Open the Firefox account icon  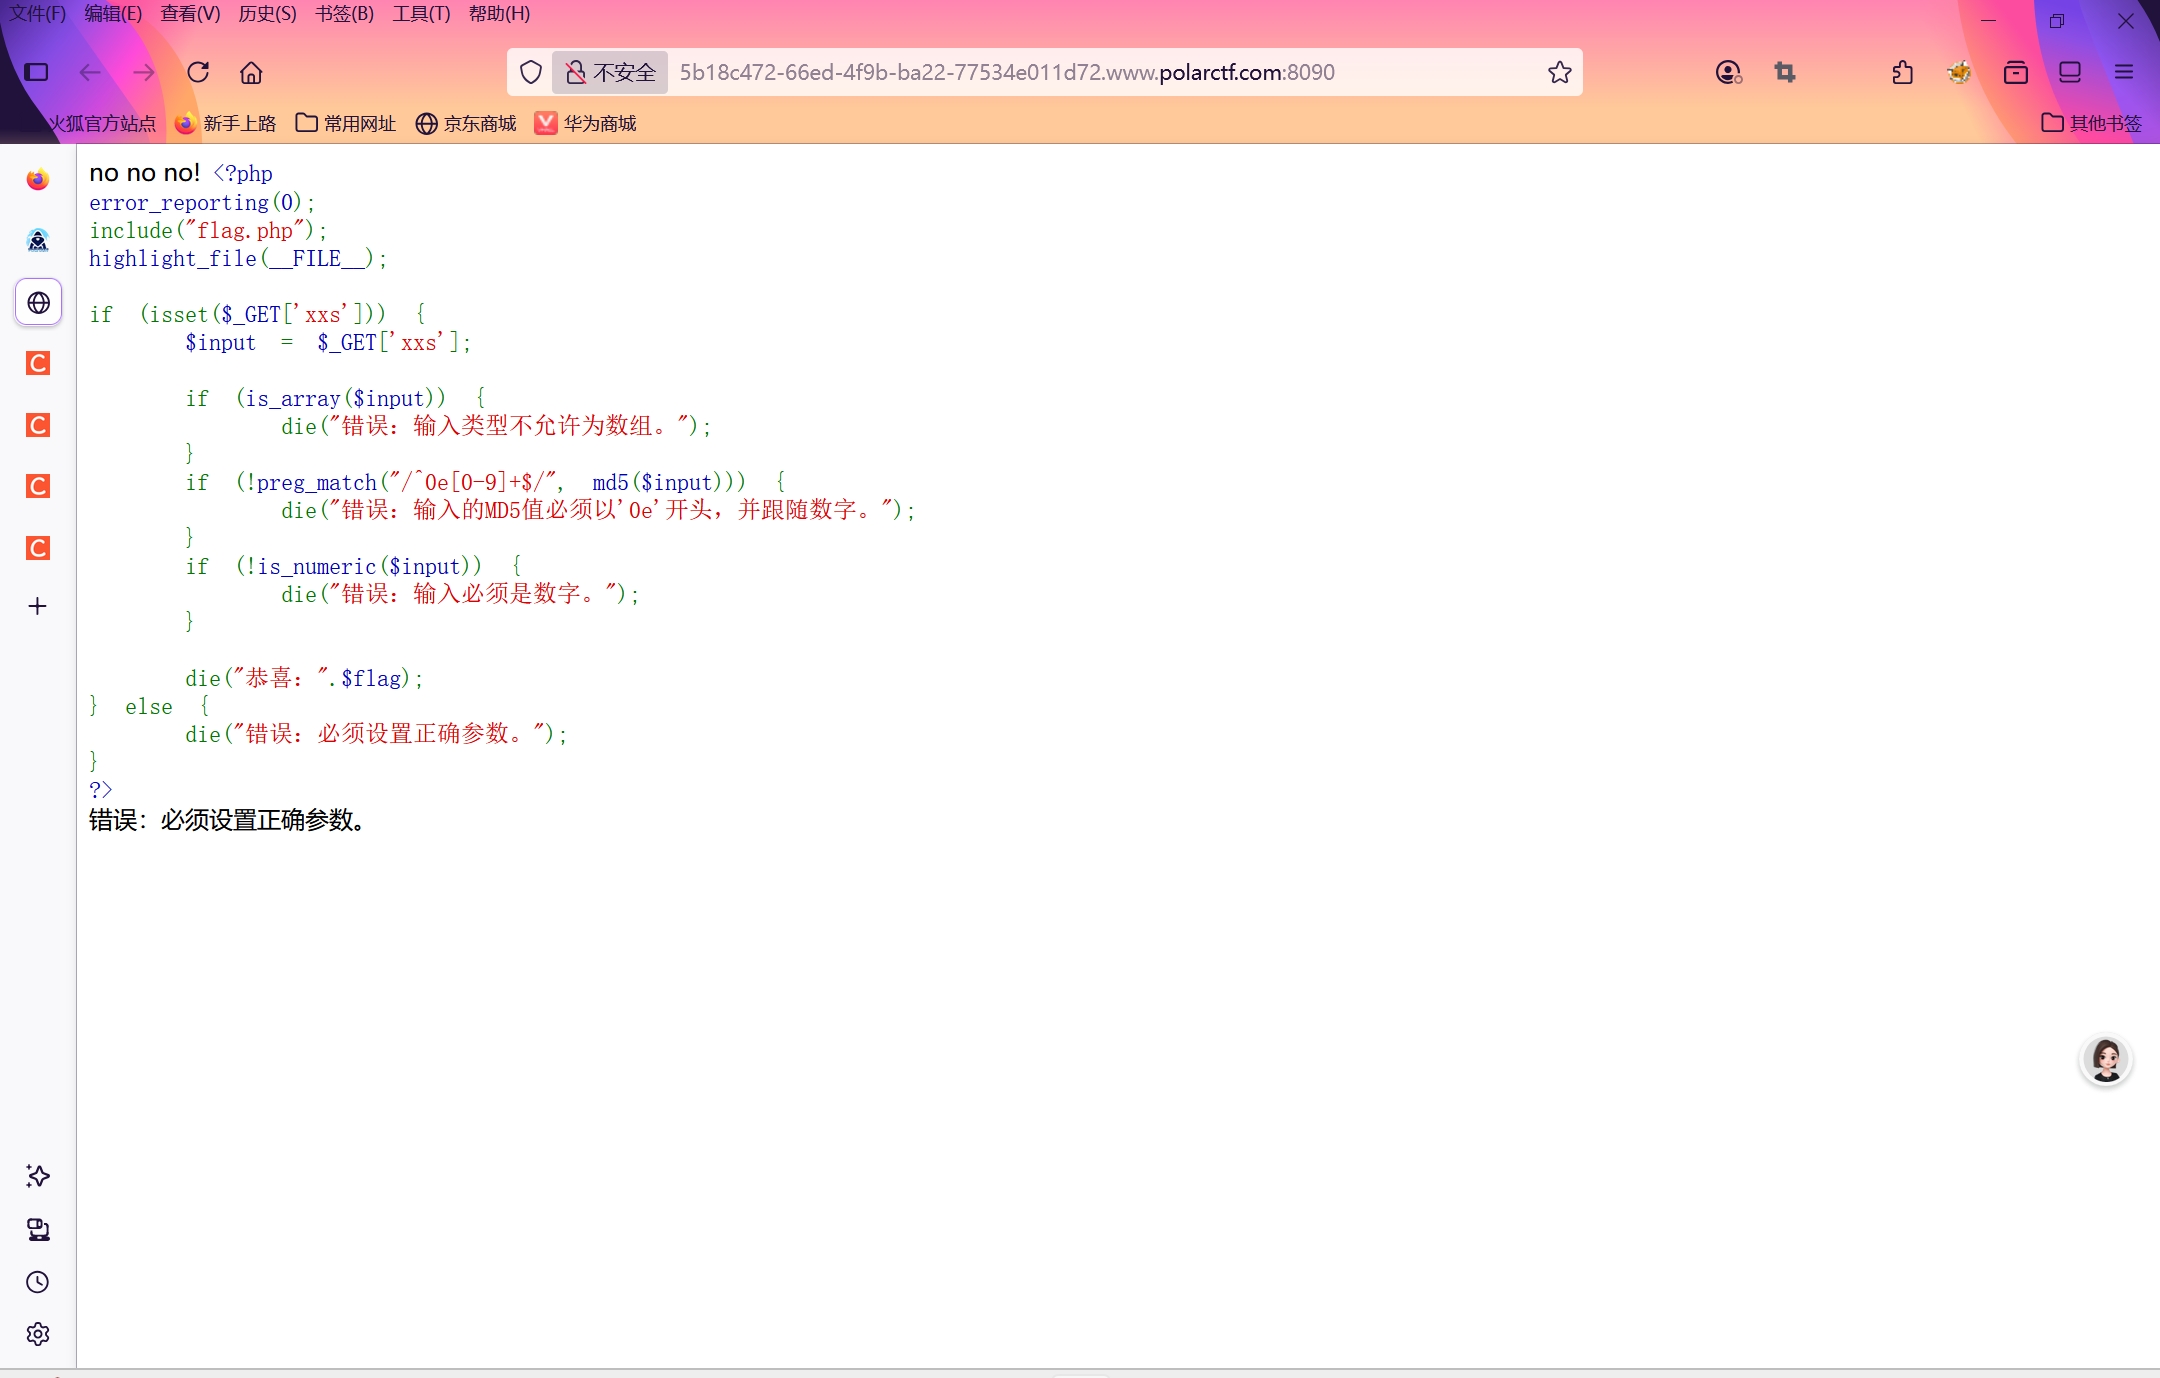point(1728,72)
